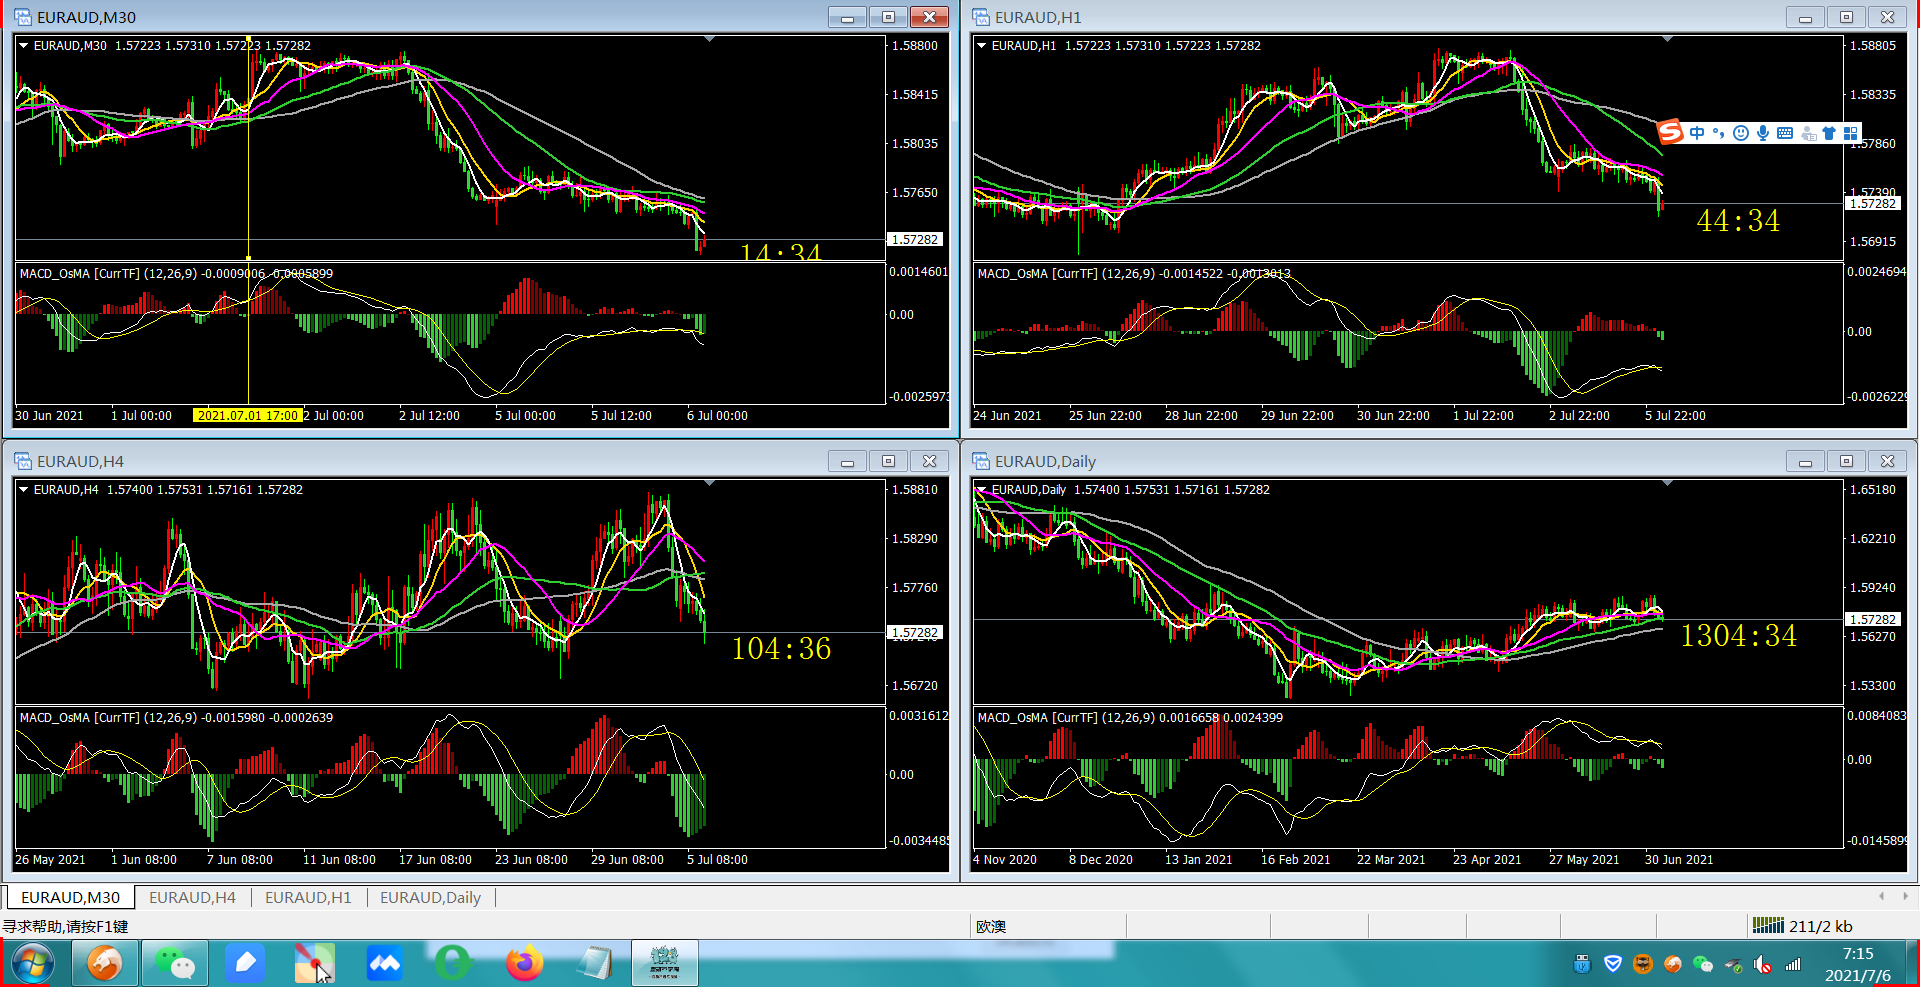Expand the EURAUD,H4 chart header triangle
This screenshot has height=987, width=1920.
[x=23, y=489]
